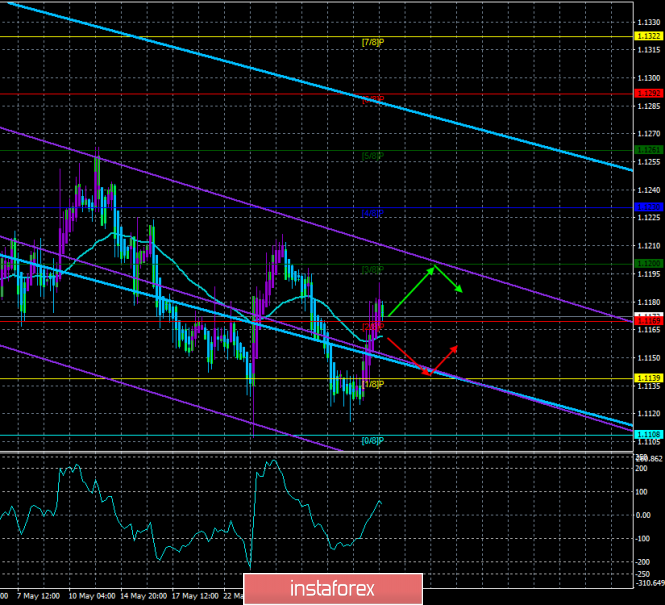Screen dimensions: 665x605
Task: Click the green downward arrow near upper channel
Action: pyautogui.click(x=448, y=279)
